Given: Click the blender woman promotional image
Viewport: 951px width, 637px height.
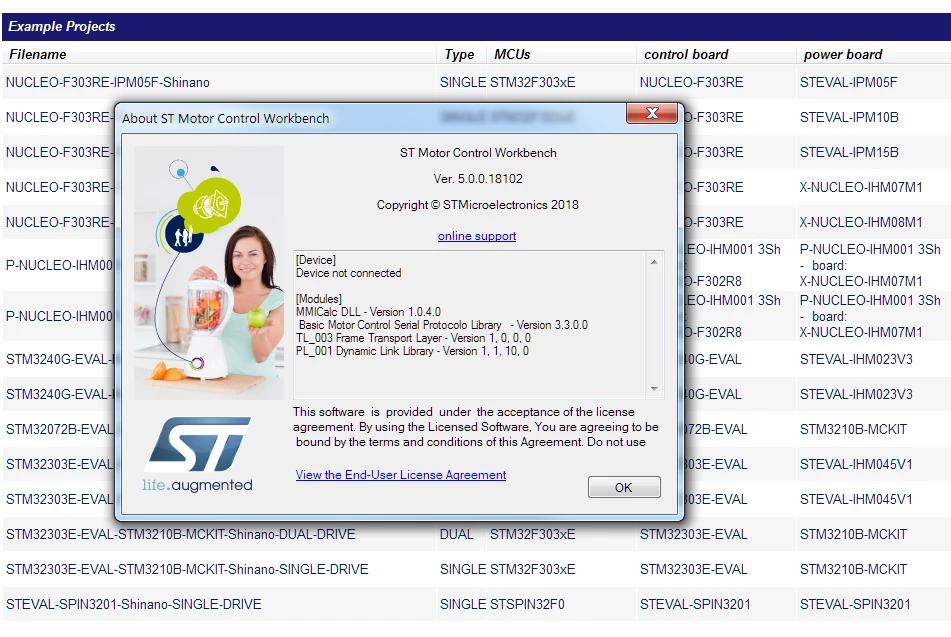Looking at the screenshot, I should 209,272.
